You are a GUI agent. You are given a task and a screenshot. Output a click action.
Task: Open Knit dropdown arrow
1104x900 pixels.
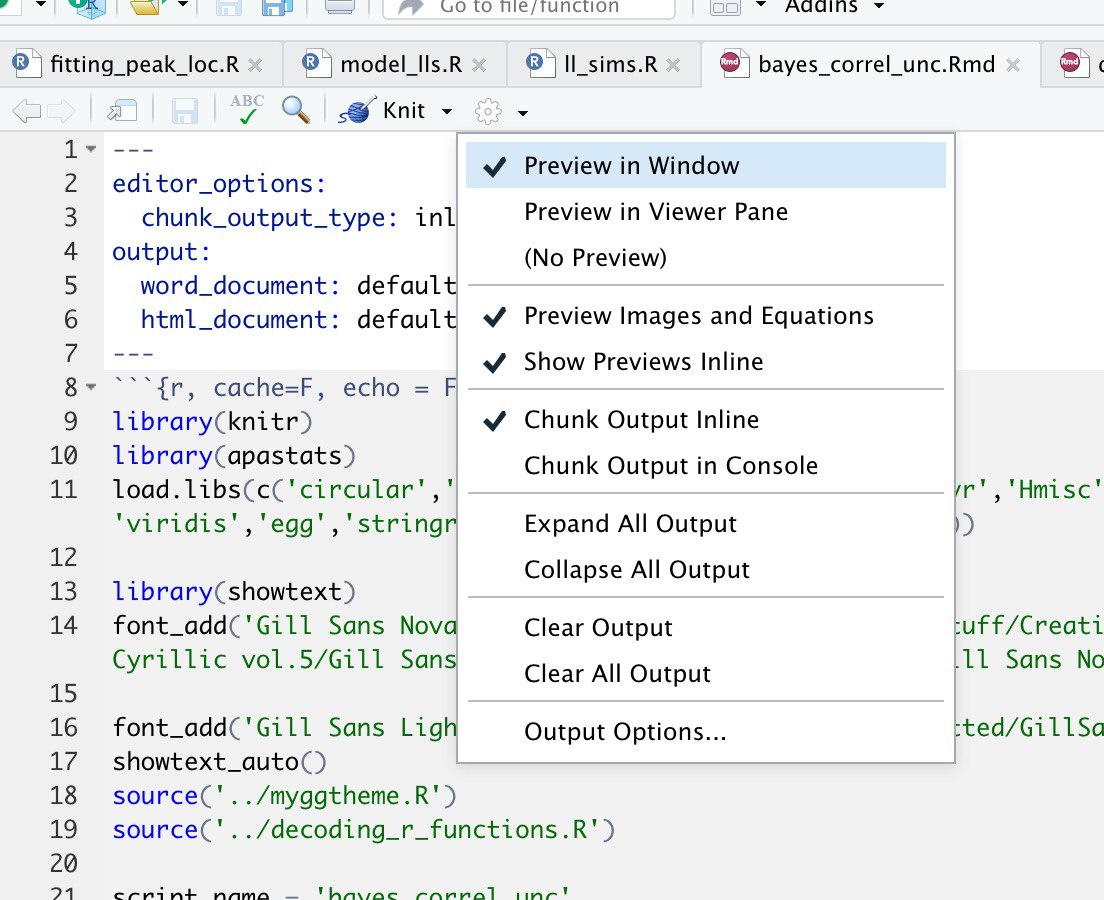pyautogui.click(x=446, y=111)
